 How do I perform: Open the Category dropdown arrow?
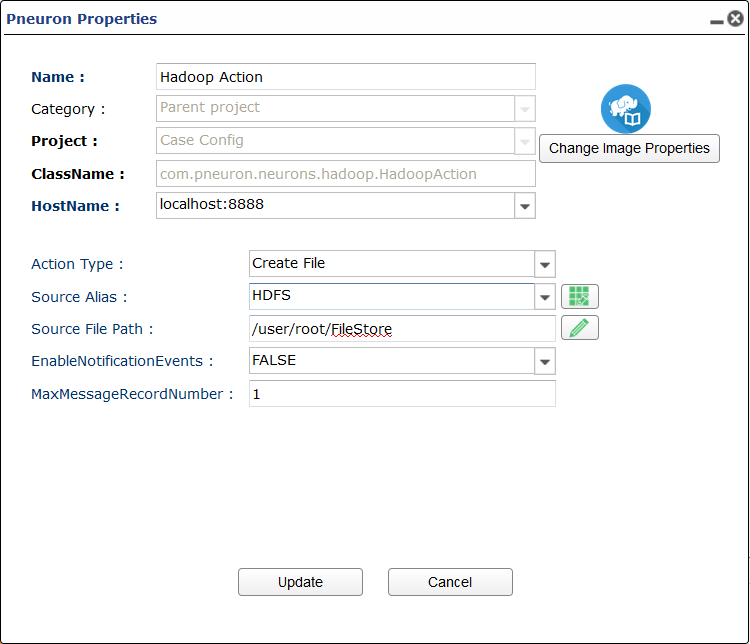[x=525, y=109]
